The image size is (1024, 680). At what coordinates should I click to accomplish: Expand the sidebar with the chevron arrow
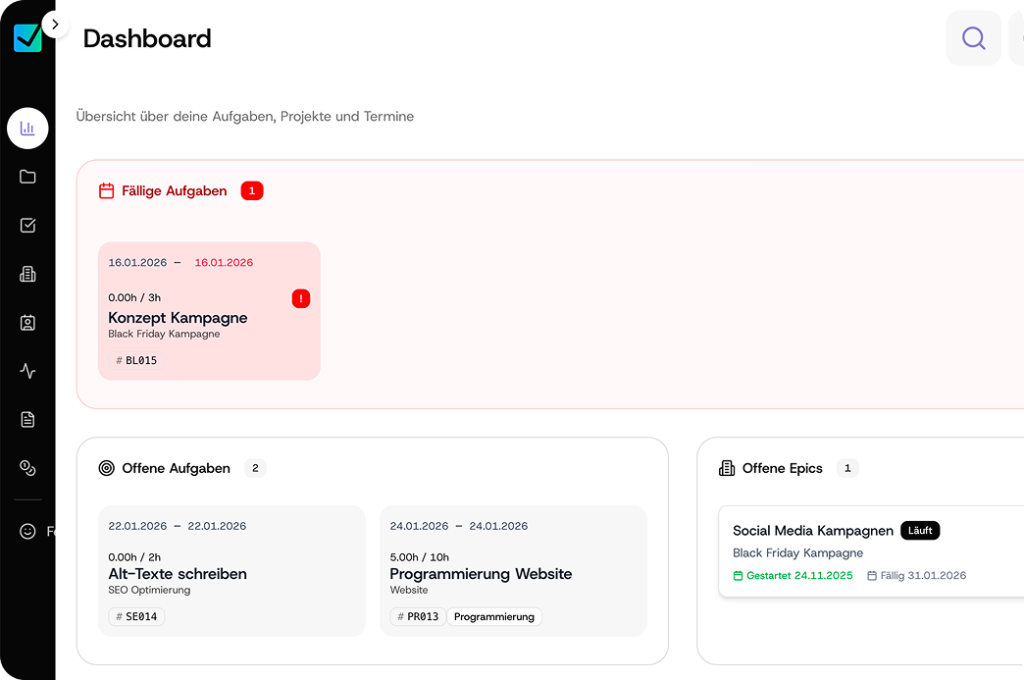(x=55, y=24)
